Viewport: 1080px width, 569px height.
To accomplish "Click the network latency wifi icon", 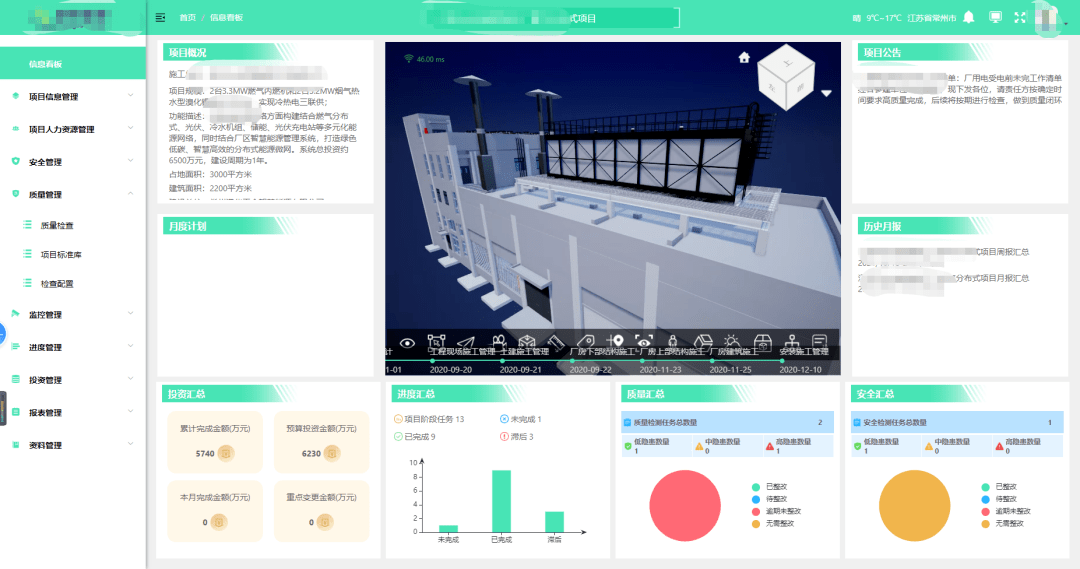I will [x=408, y=59].
